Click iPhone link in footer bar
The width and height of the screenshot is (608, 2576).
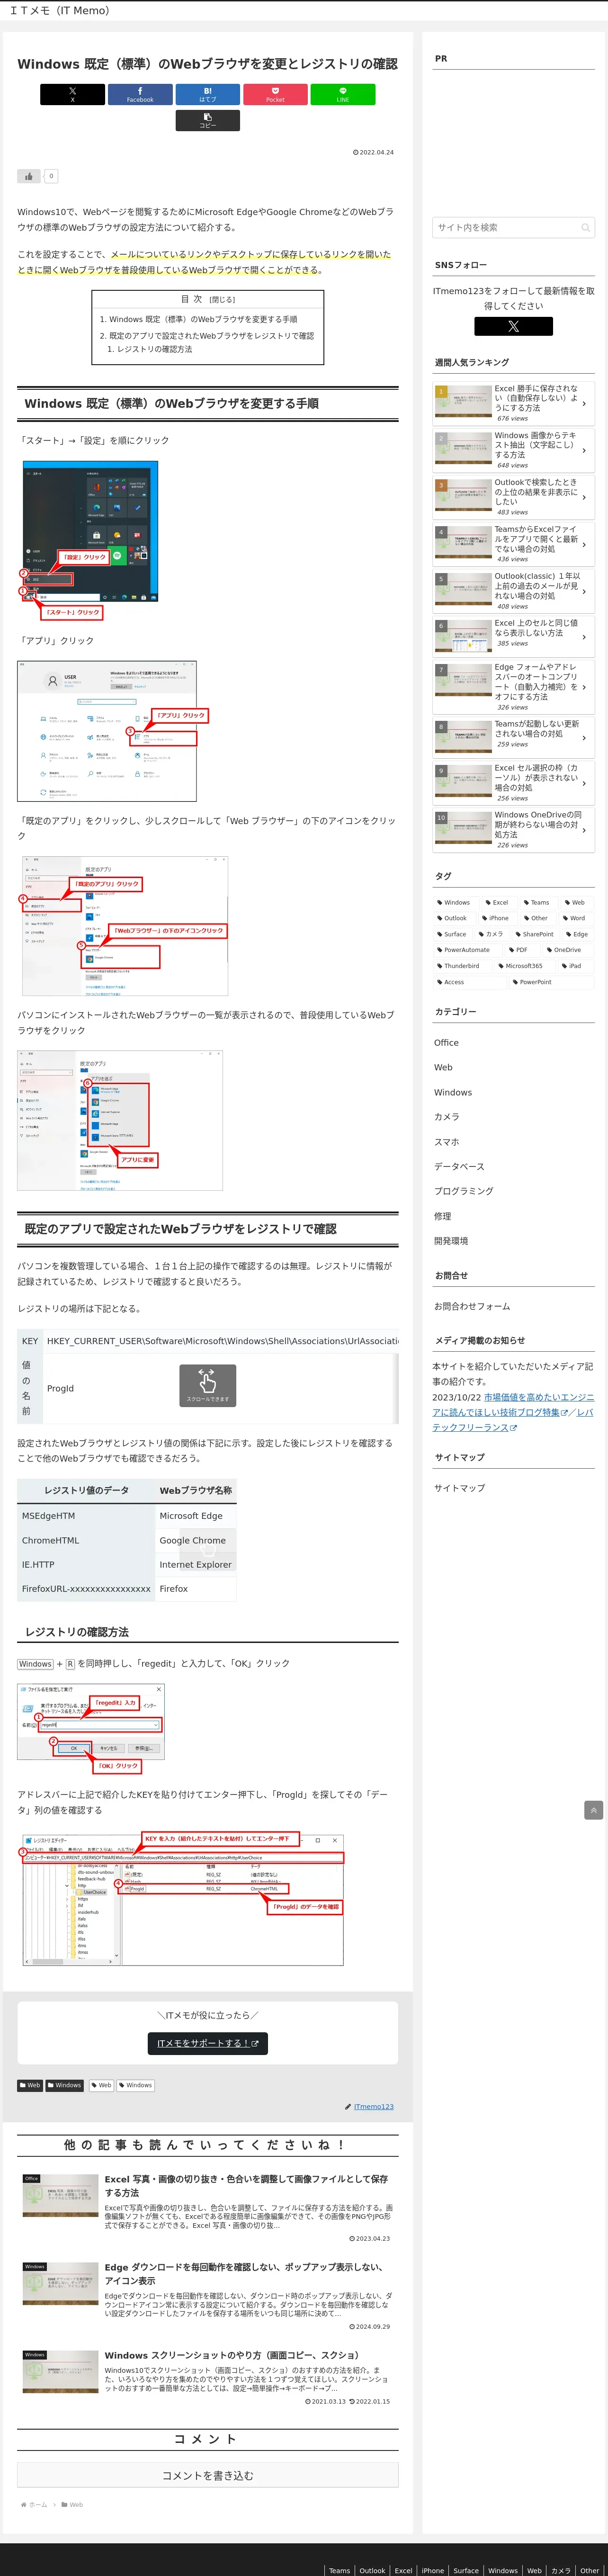[x=432, y=2570]
